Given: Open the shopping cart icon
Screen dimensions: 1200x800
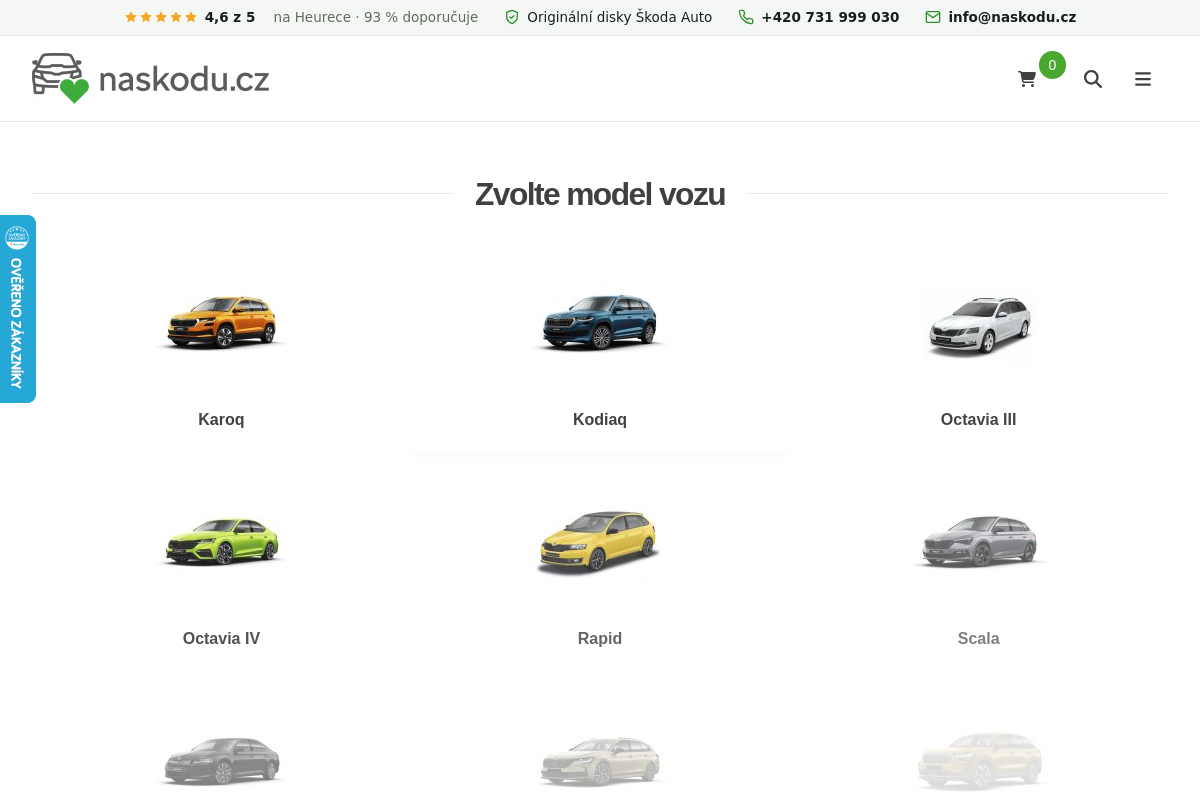Looking at the screenshot, I should point(1027,79).
